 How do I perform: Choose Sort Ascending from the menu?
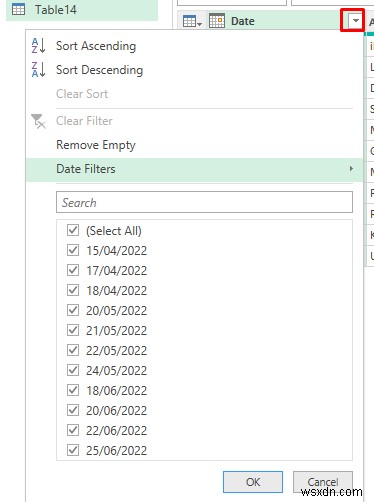(96, 46)
